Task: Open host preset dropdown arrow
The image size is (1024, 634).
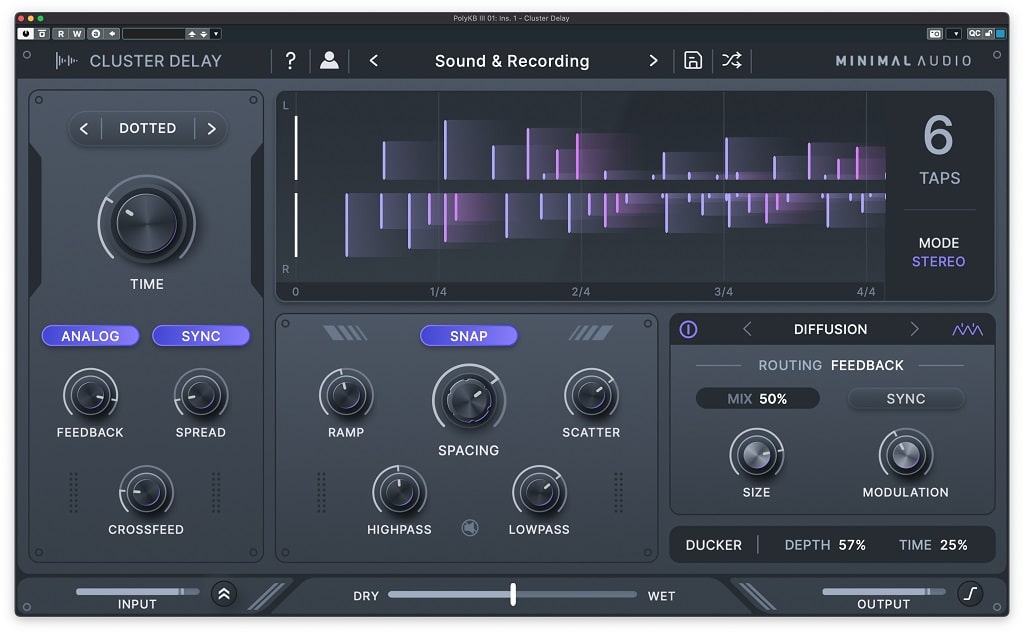Action: [216, 34]
